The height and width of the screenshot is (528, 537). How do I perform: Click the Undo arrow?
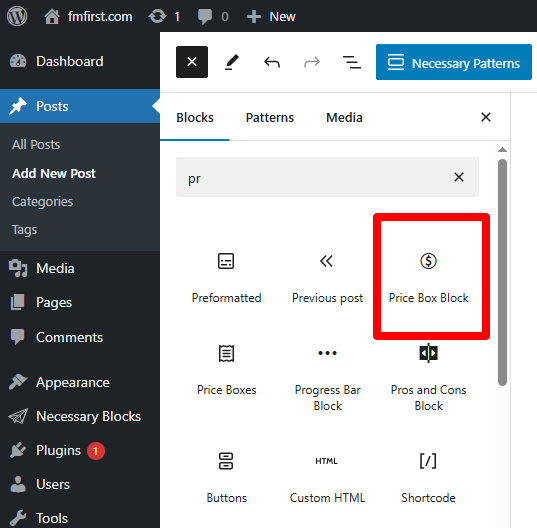[272, 62]
